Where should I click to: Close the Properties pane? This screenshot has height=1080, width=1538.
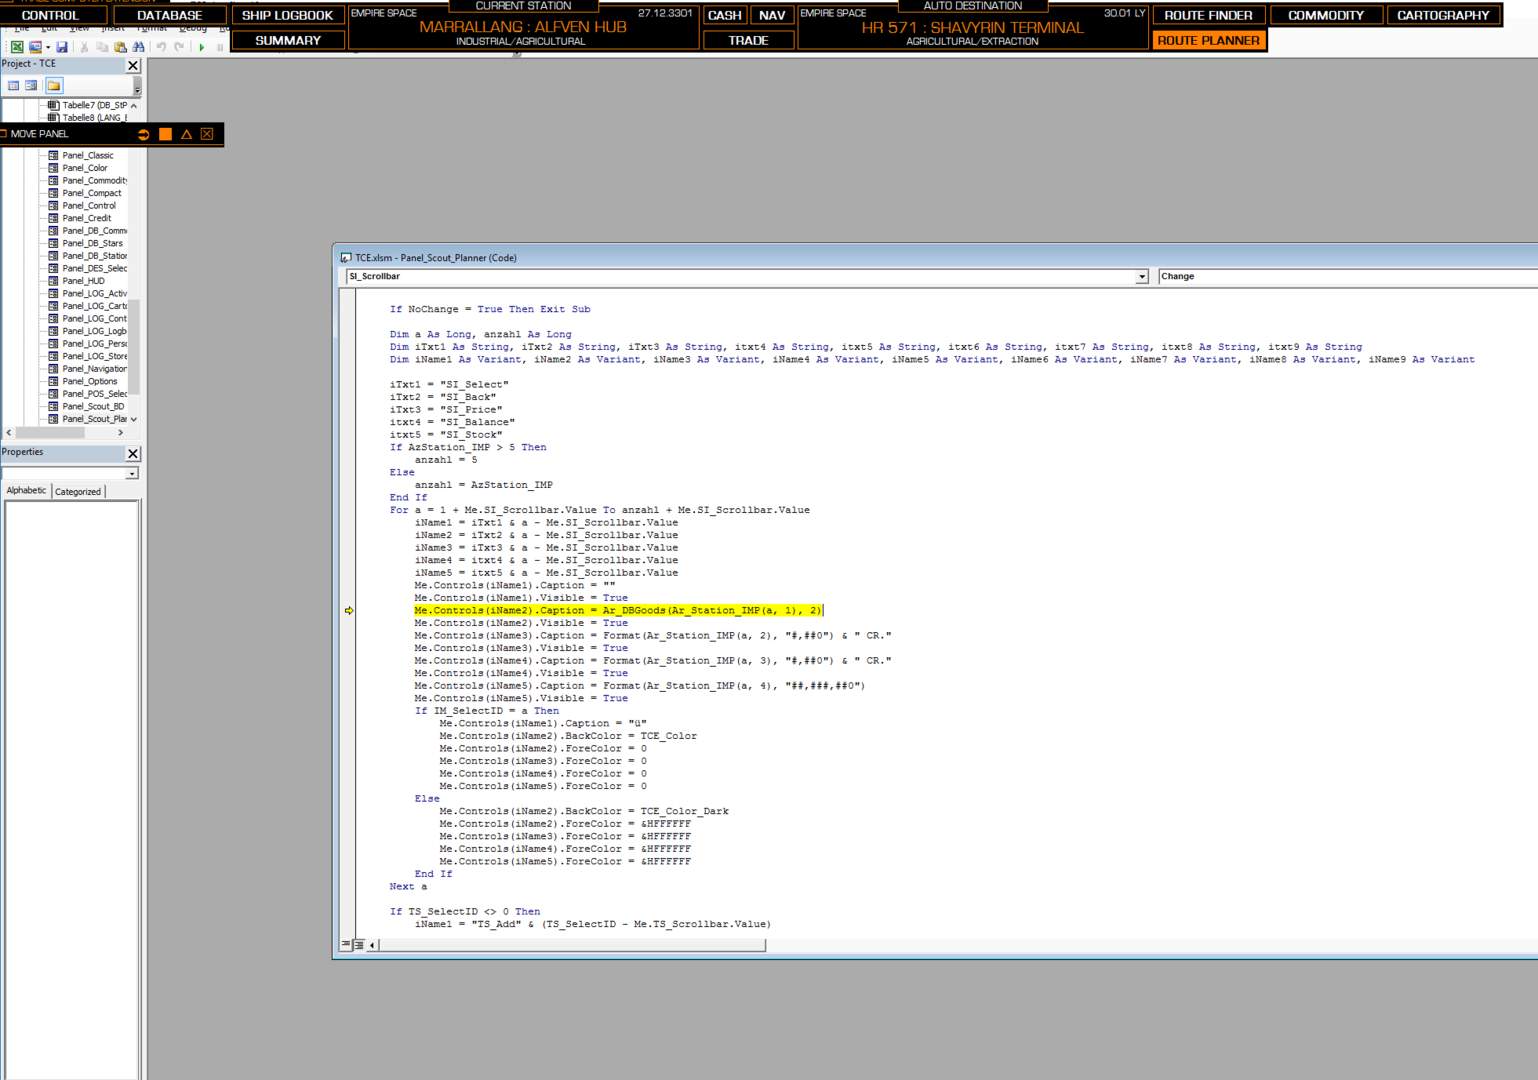(x=133, y=453)
